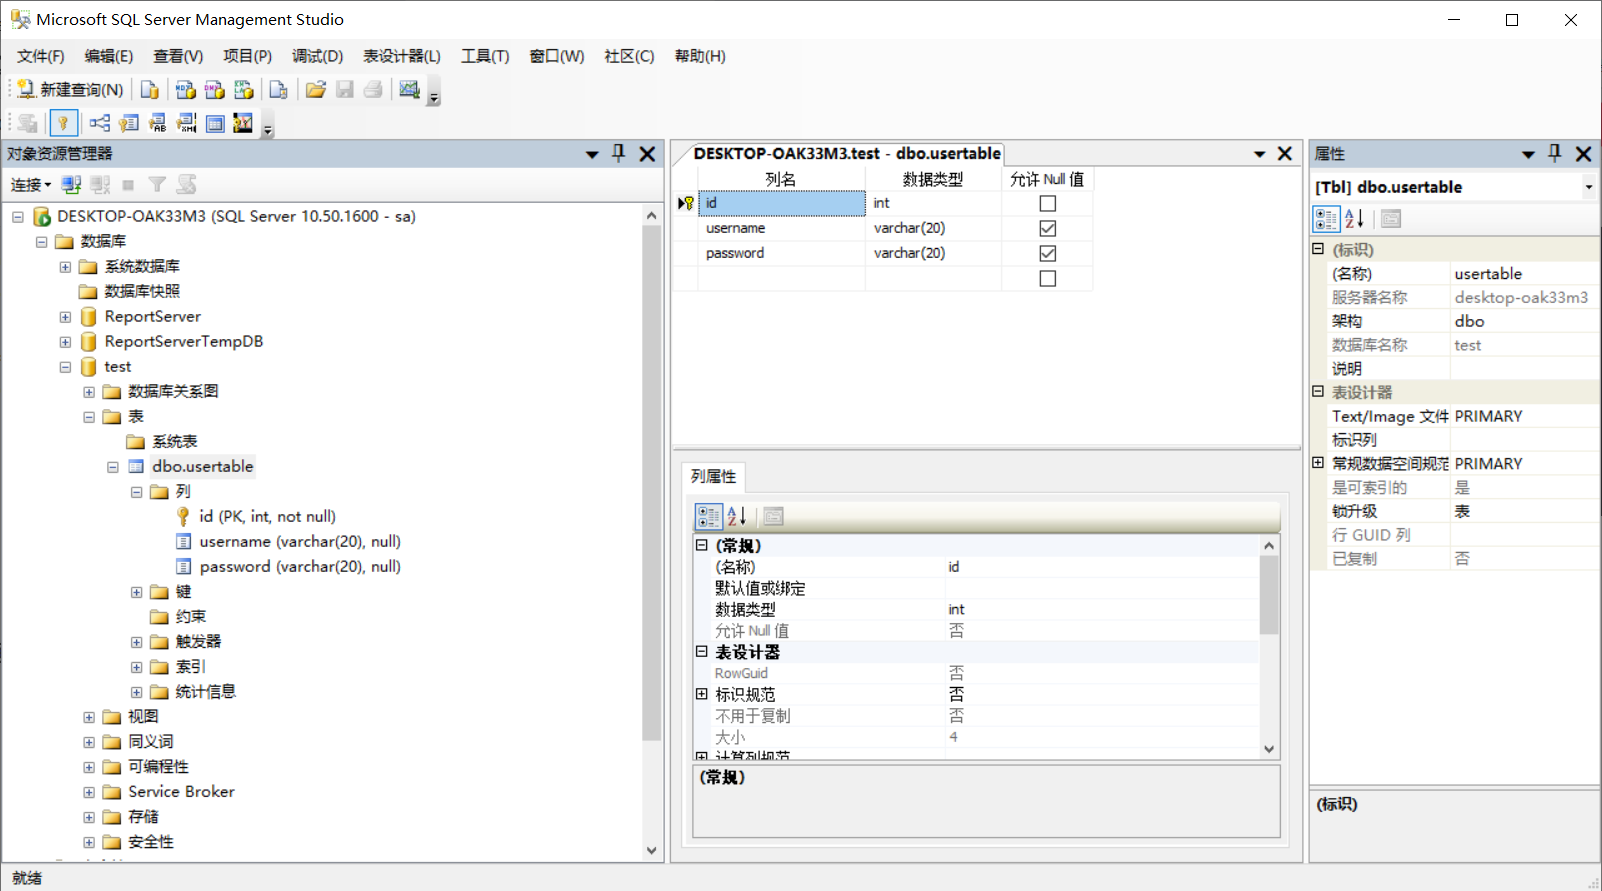Open the [Tbl] dbo.usertable object dropdown
The image size is (1602, 891).
coord(1588,187)
